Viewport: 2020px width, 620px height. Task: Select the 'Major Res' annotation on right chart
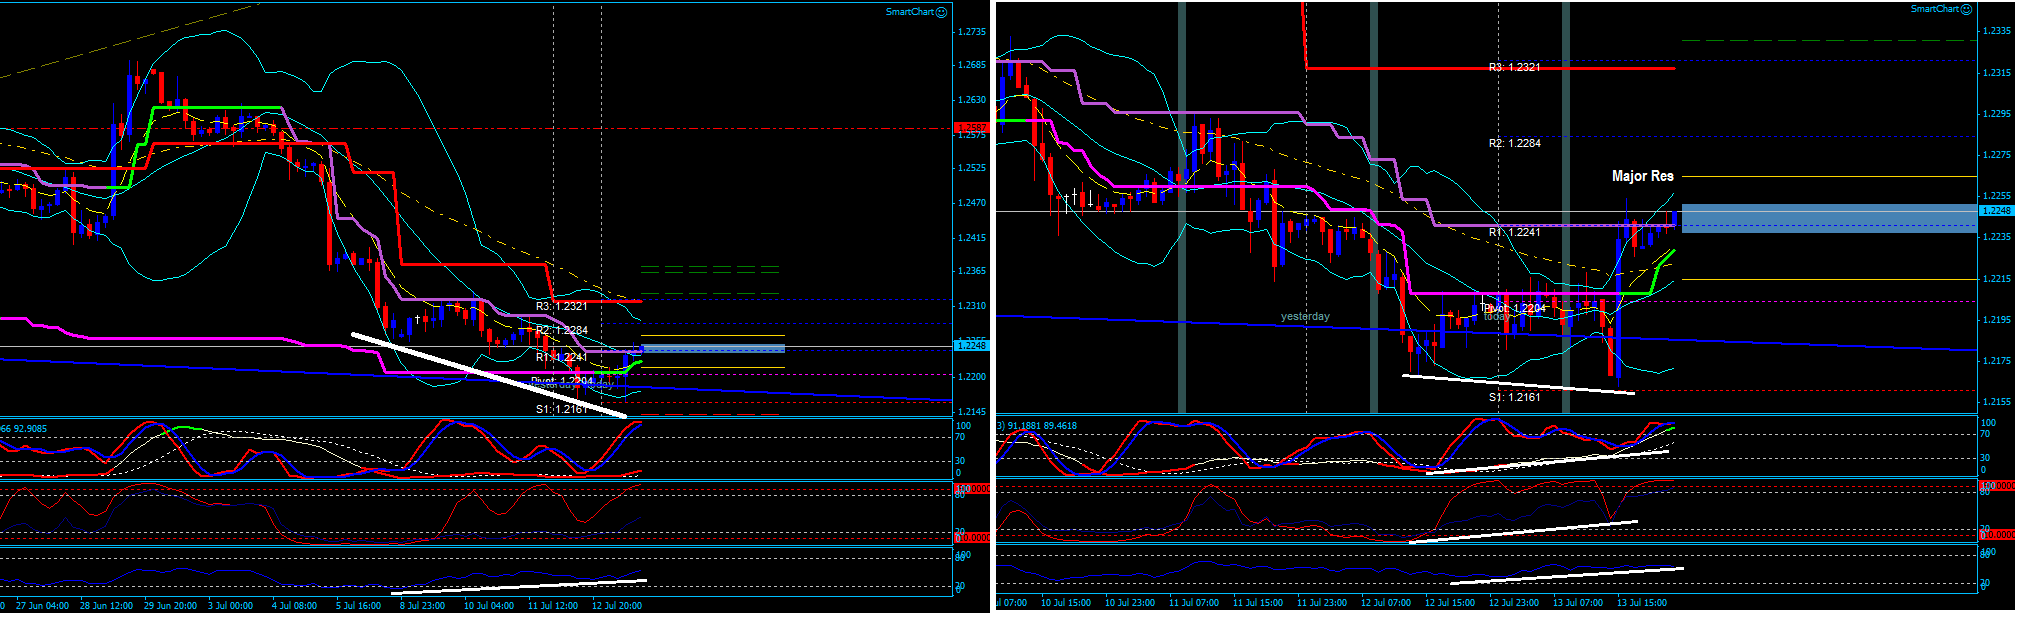click(x=1642, y=176)
